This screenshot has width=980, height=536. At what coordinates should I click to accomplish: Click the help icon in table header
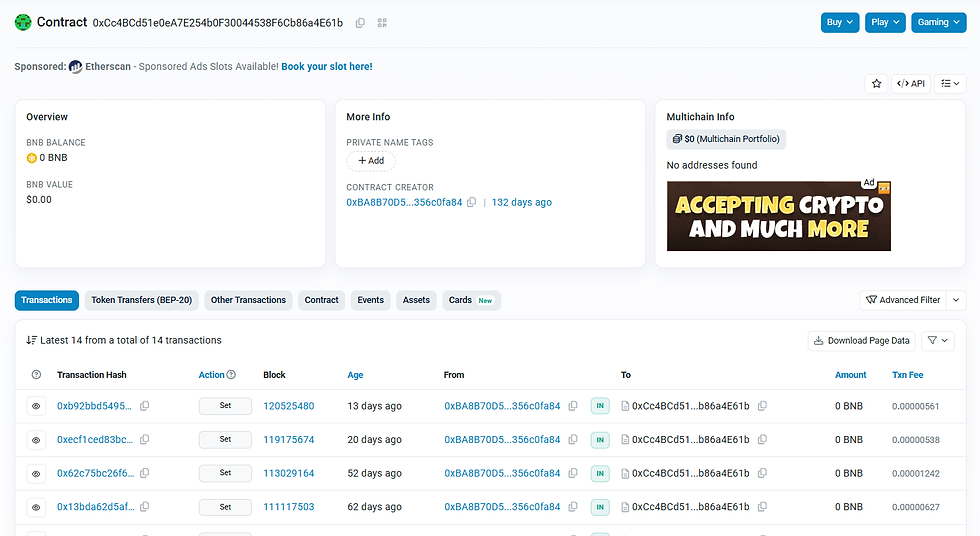click(x=36, y=375)
